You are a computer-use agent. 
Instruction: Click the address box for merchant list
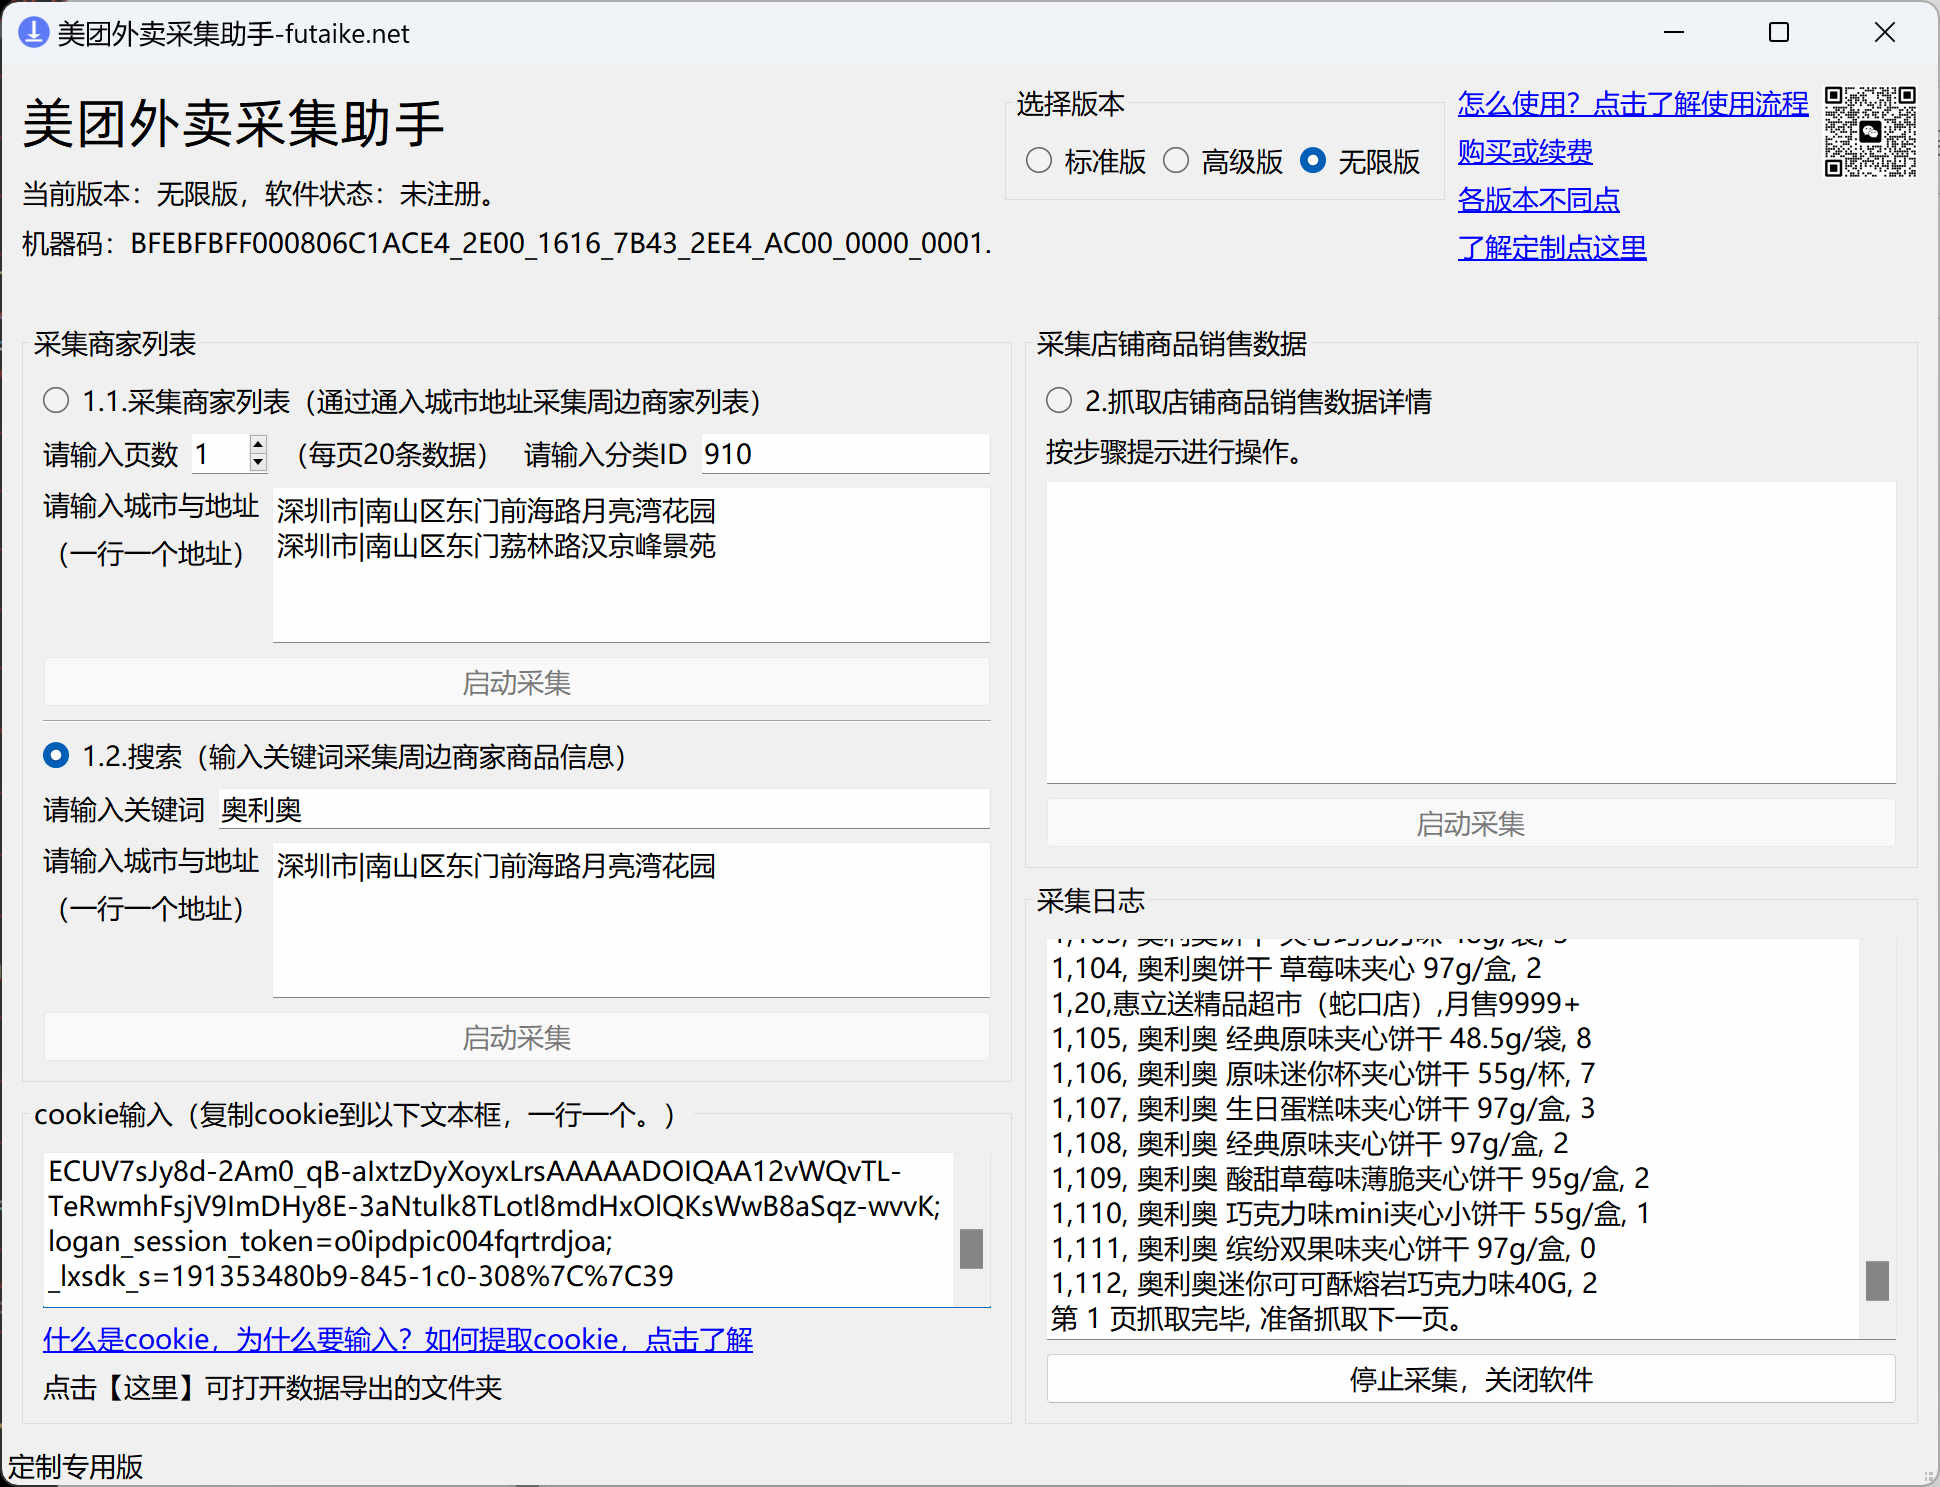(631, 565)
